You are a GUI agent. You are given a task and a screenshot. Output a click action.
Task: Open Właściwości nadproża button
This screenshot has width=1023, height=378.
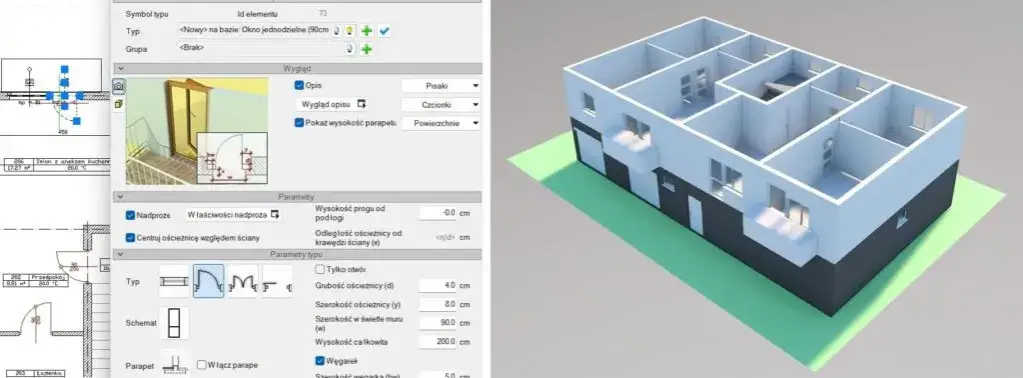(x=233, y=214)
